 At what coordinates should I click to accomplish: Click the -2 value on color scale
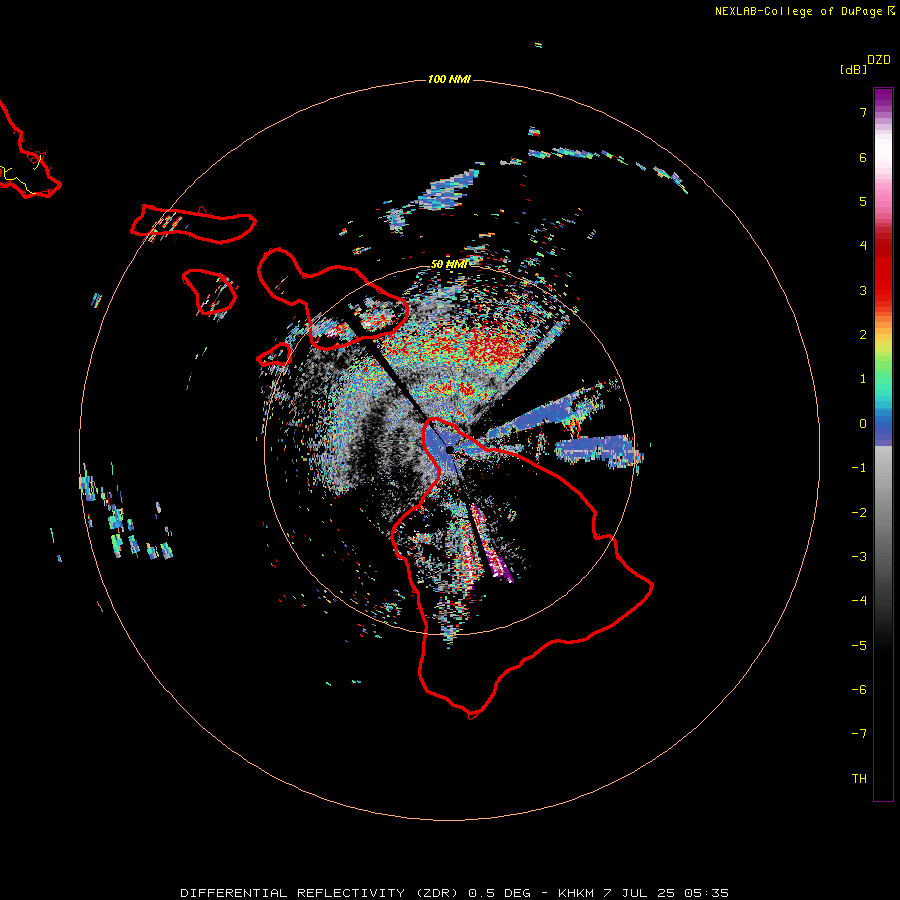[859, 513]
